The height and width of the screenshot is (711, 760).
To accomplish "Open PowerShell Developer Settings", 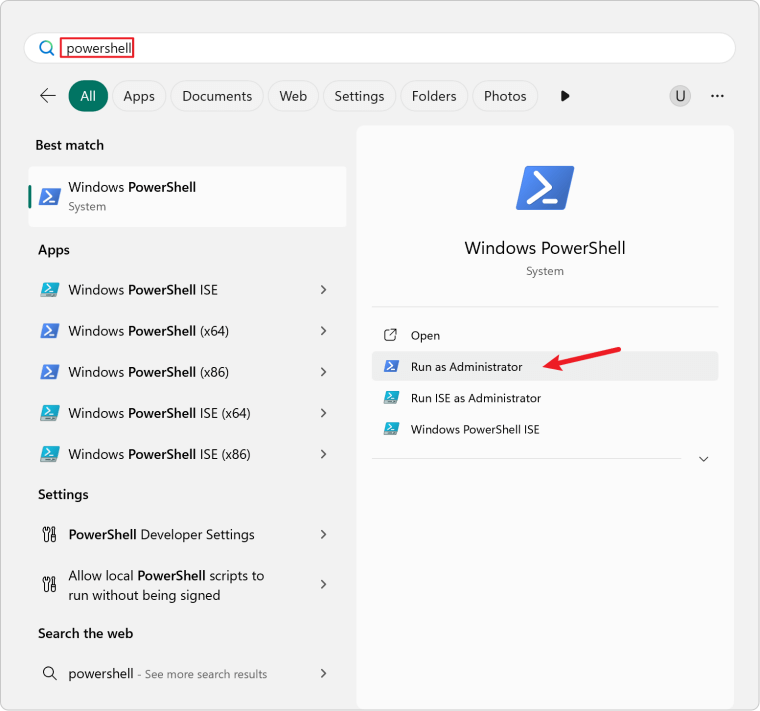I will point(188,535).
